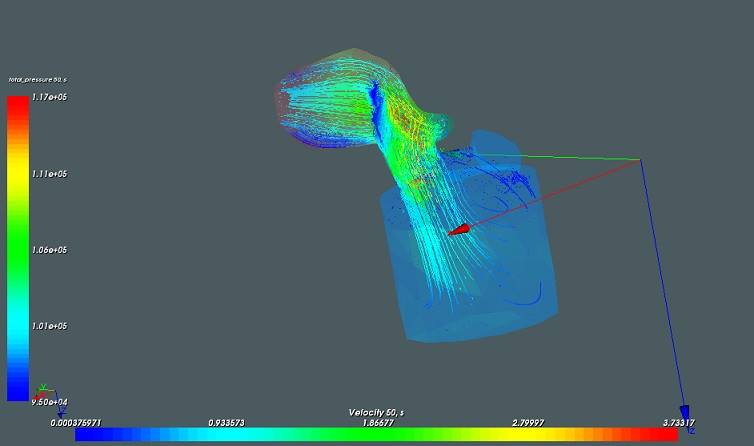Image resolution: width=754 pixels, height=446 pixels.
Task: Click the 3.73317 velocity maximum label
Action: coord(679,423)
